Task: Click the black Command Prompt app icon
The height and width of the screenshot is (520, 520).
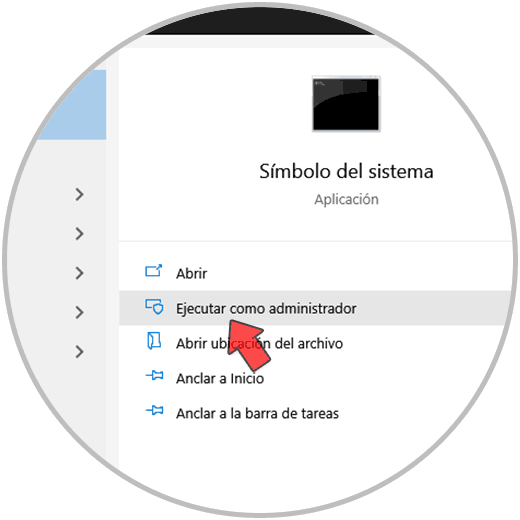Action: (x=346, y=104)
